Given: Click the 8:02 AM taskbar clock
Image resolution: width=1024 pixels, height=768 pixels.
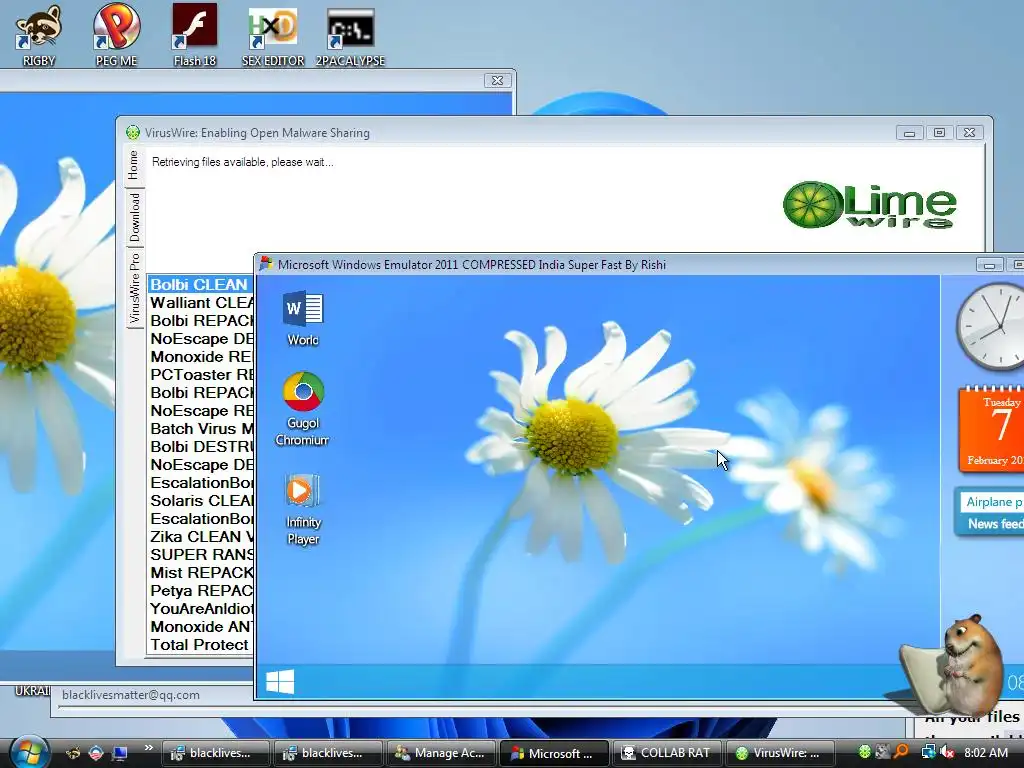Looking at the screenshot, I should [985, 752].
